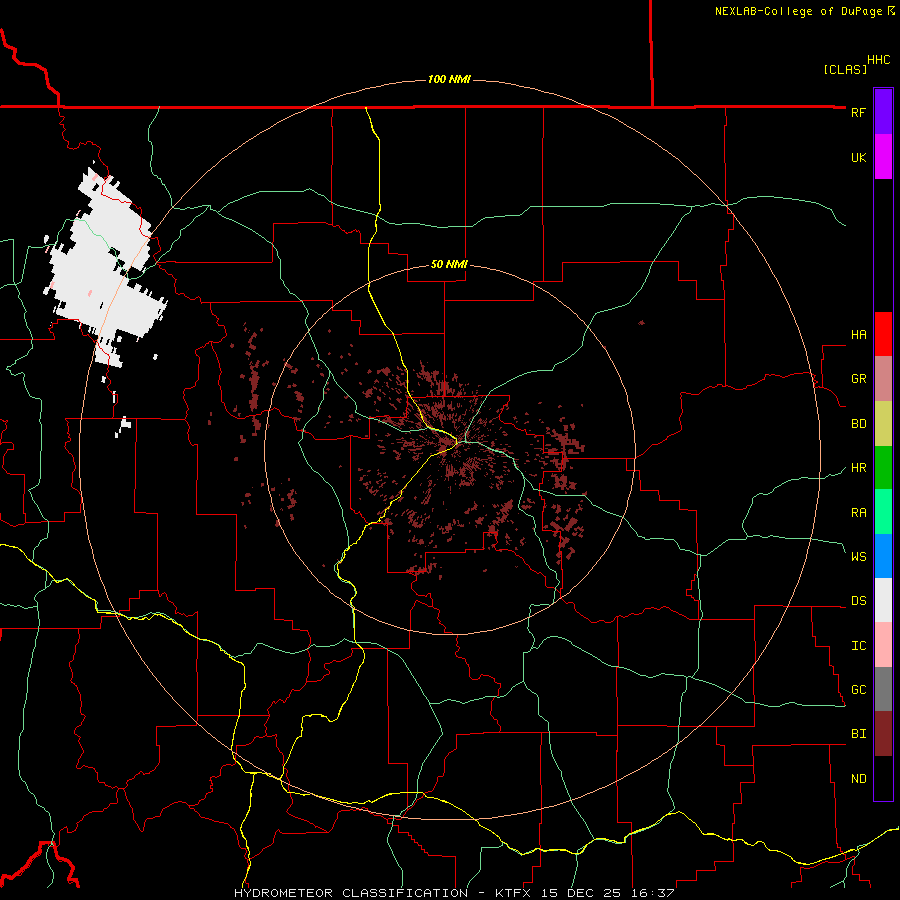Click the BI brown legend swatch
Viewport: 900px width, 900px height.
pos(883,734)
